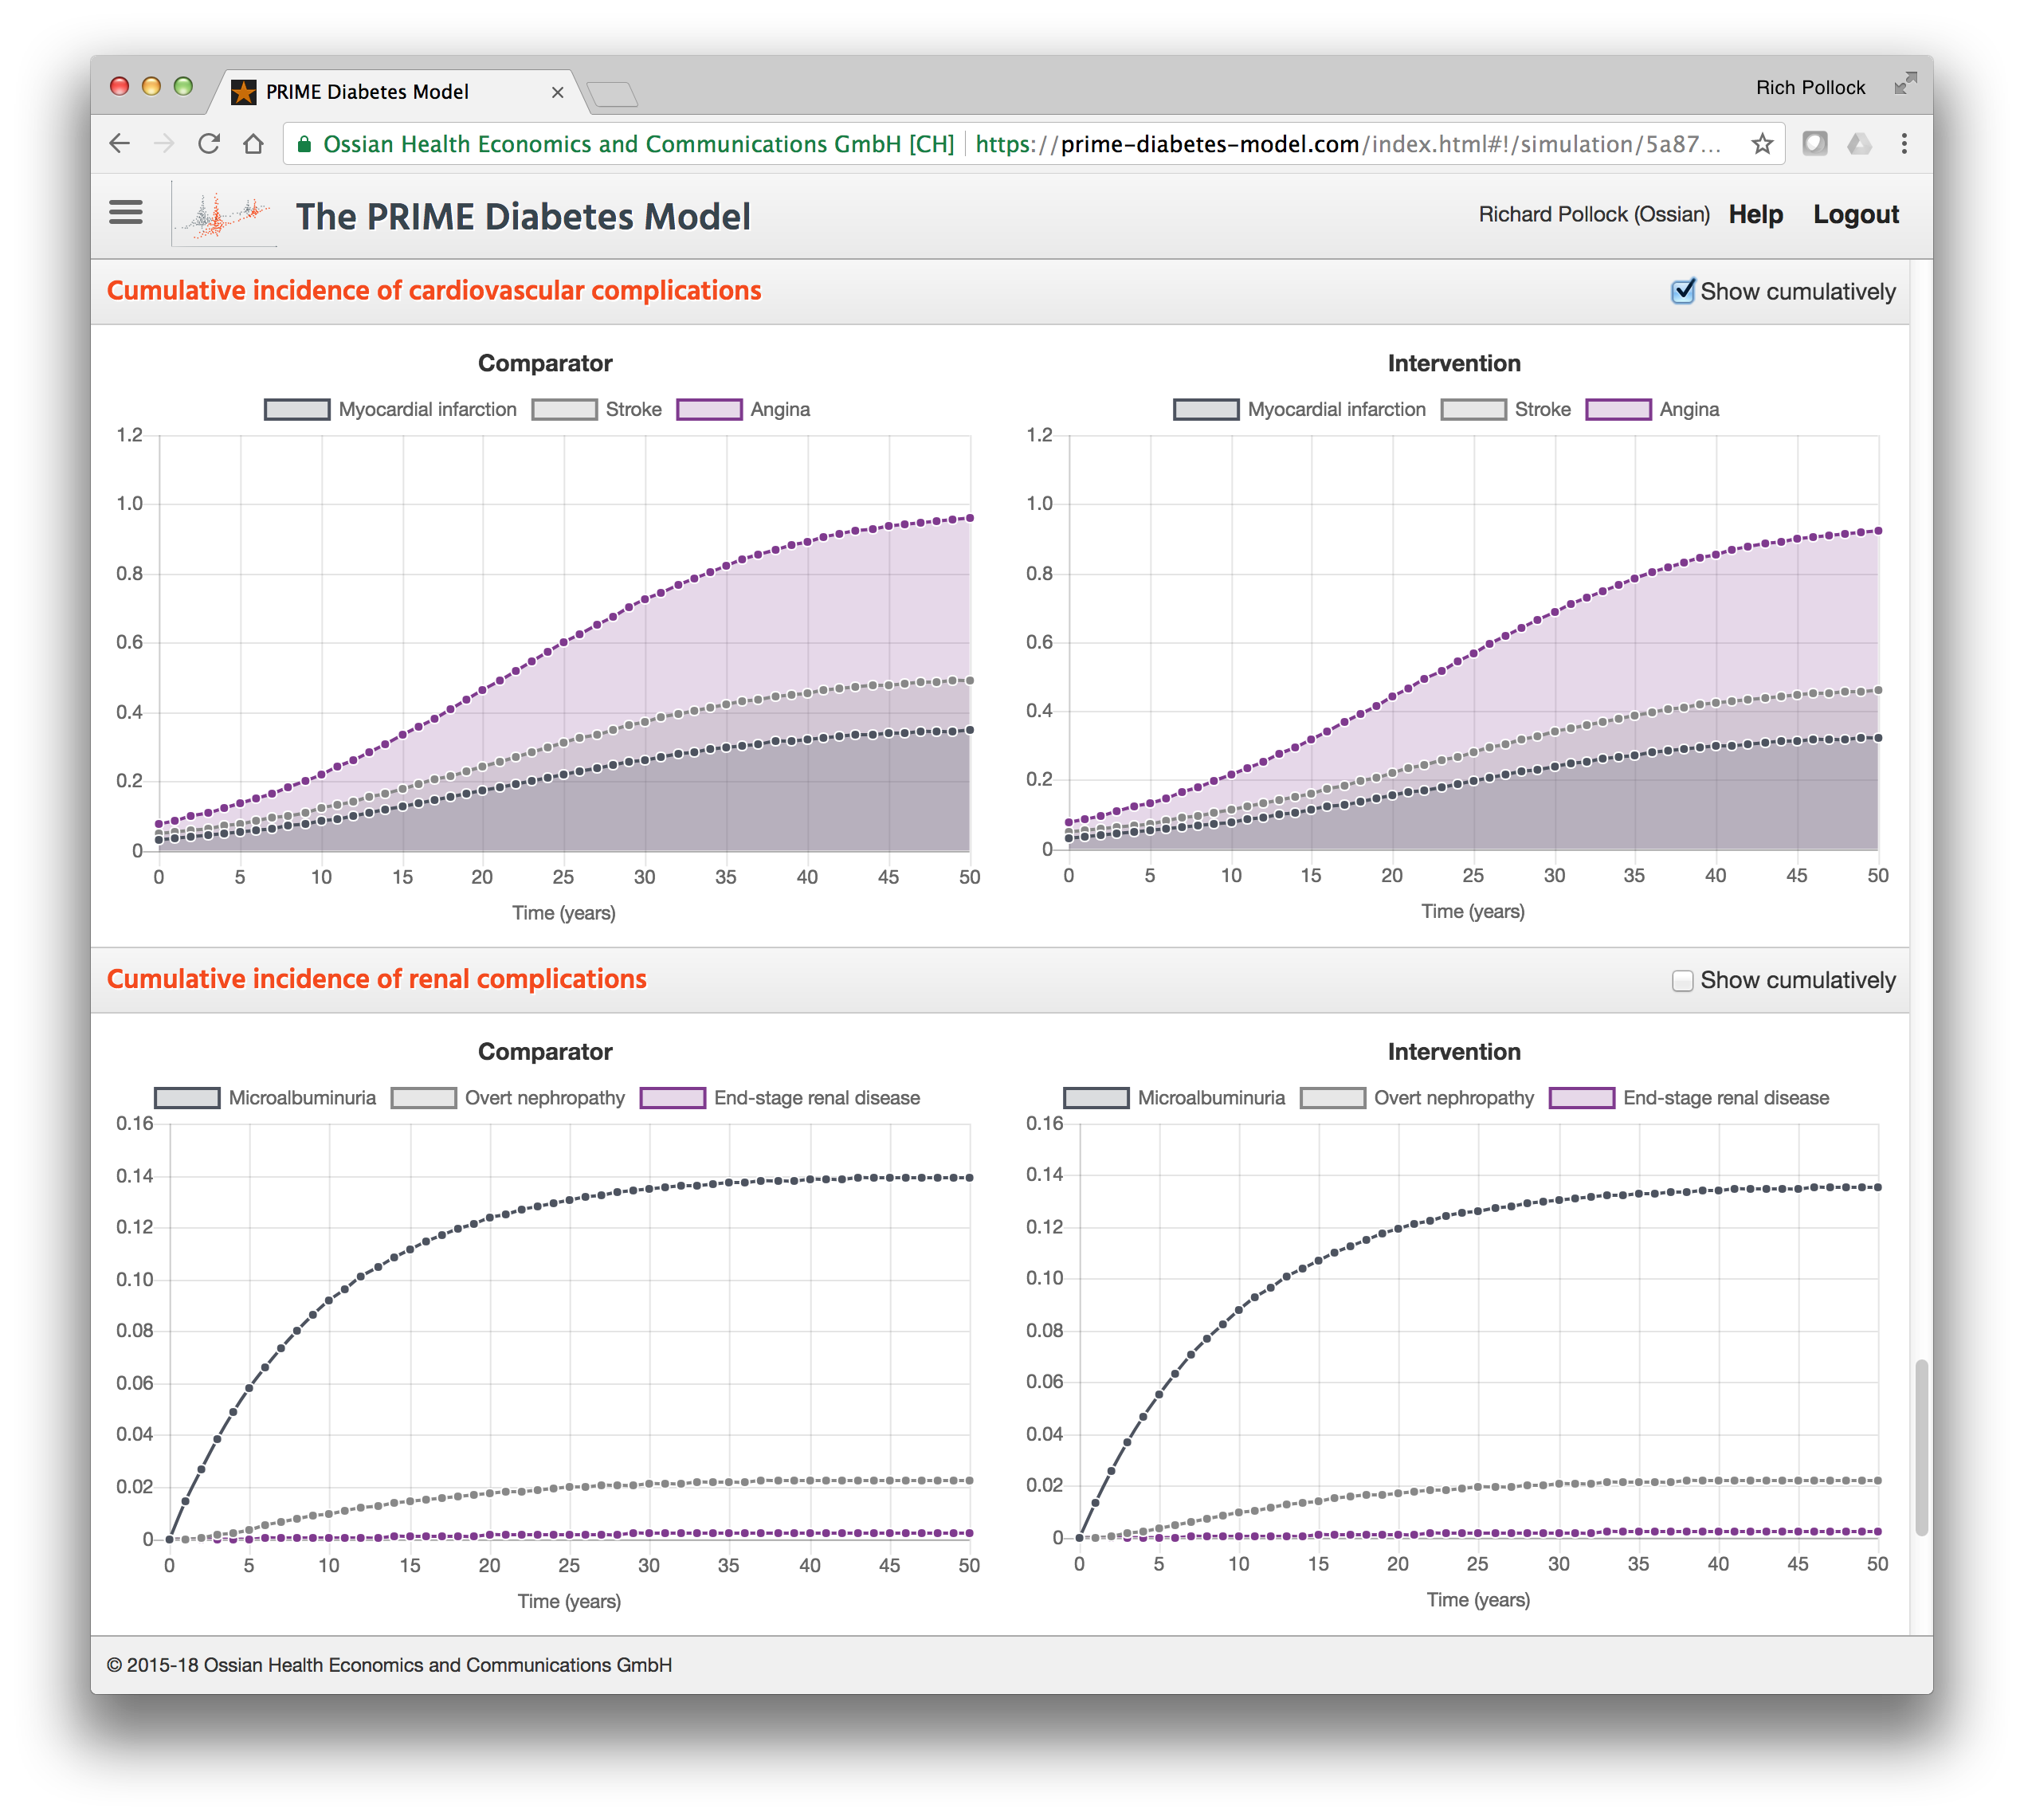Enable renal Show cumulatively checkbox
Viewport: 2024px width, 1820px height.
coord(1683,981)
